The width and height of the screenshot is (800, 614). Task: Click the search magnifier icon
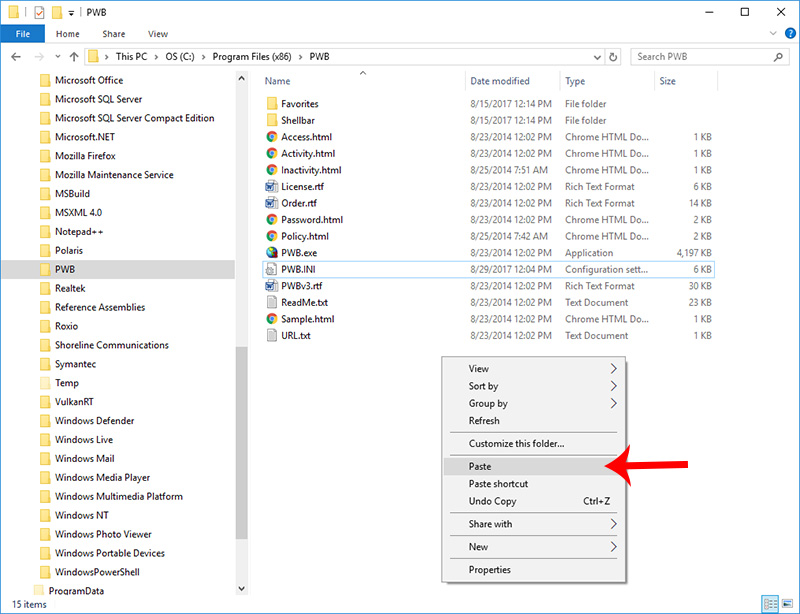coord(778,57)
